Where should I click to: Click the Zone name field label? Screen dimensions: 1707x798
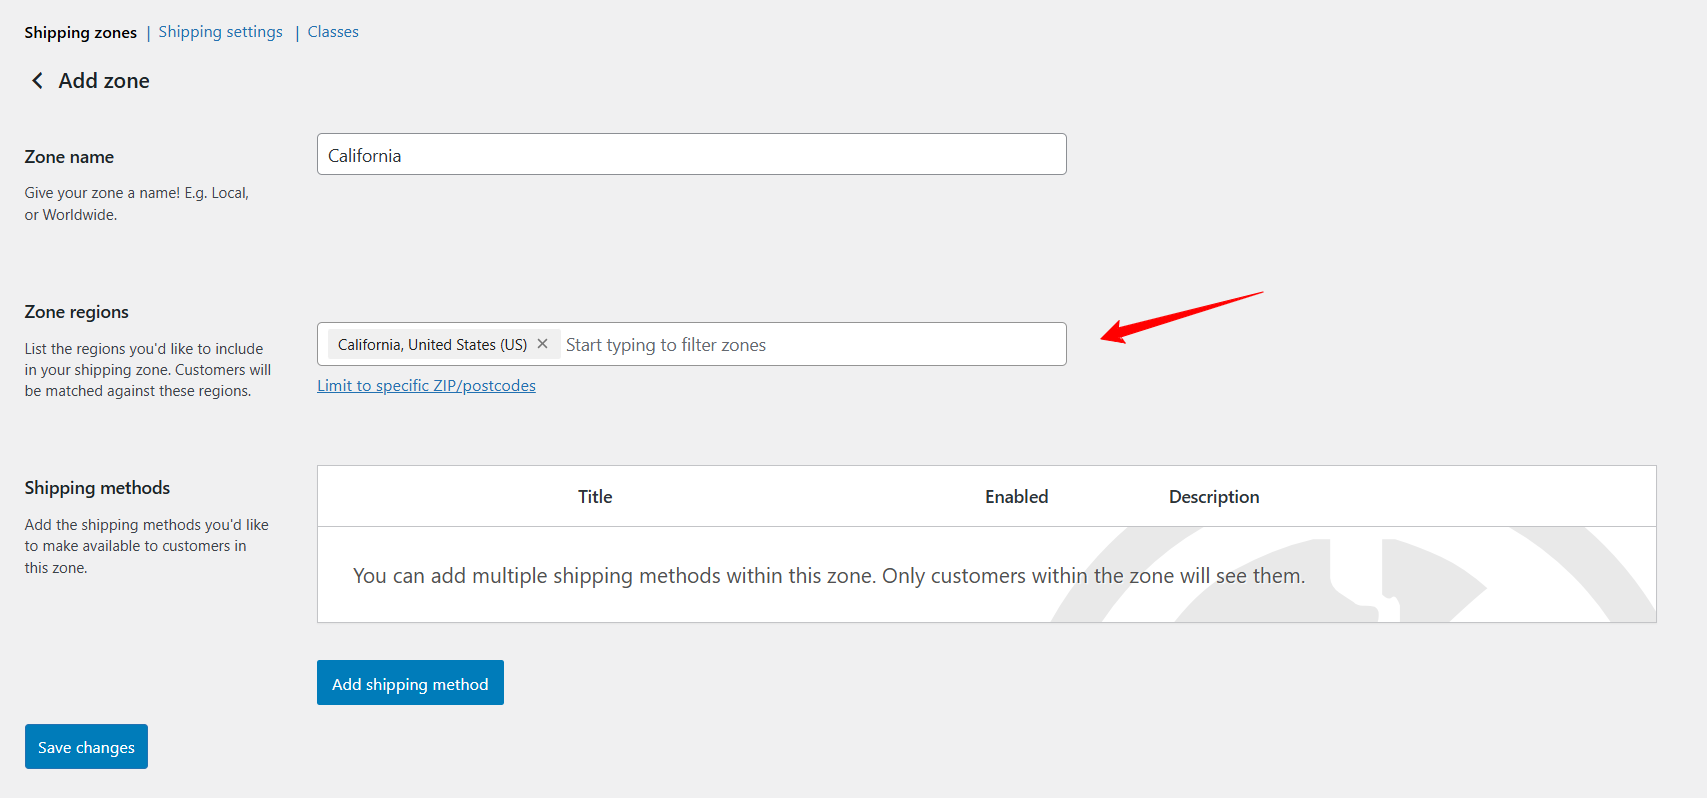pyautogui.click(x=69, y=157)
